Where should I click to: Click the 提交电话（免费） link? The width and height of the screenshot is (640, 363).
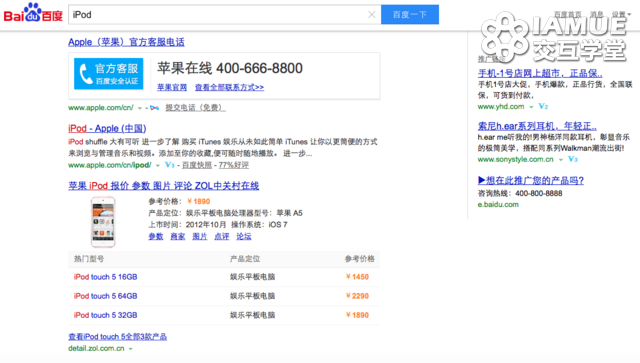(195, 108)
